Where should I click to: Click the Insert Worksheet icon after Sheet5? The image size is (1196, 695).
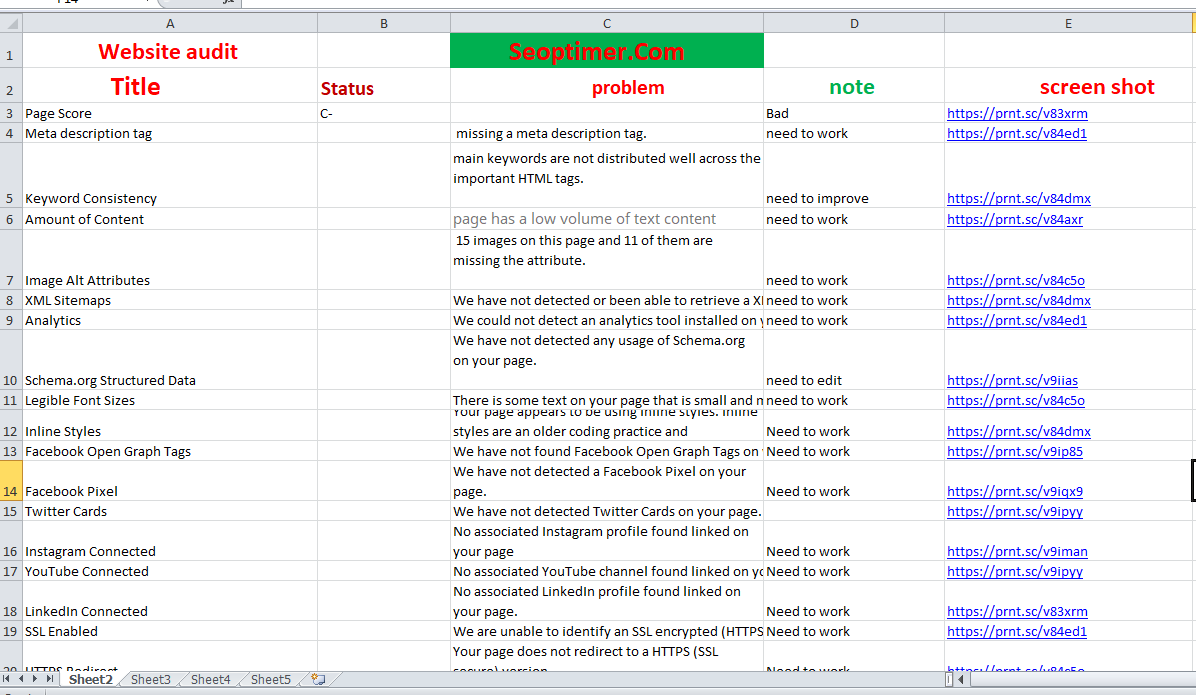click(x=318, y=679)
